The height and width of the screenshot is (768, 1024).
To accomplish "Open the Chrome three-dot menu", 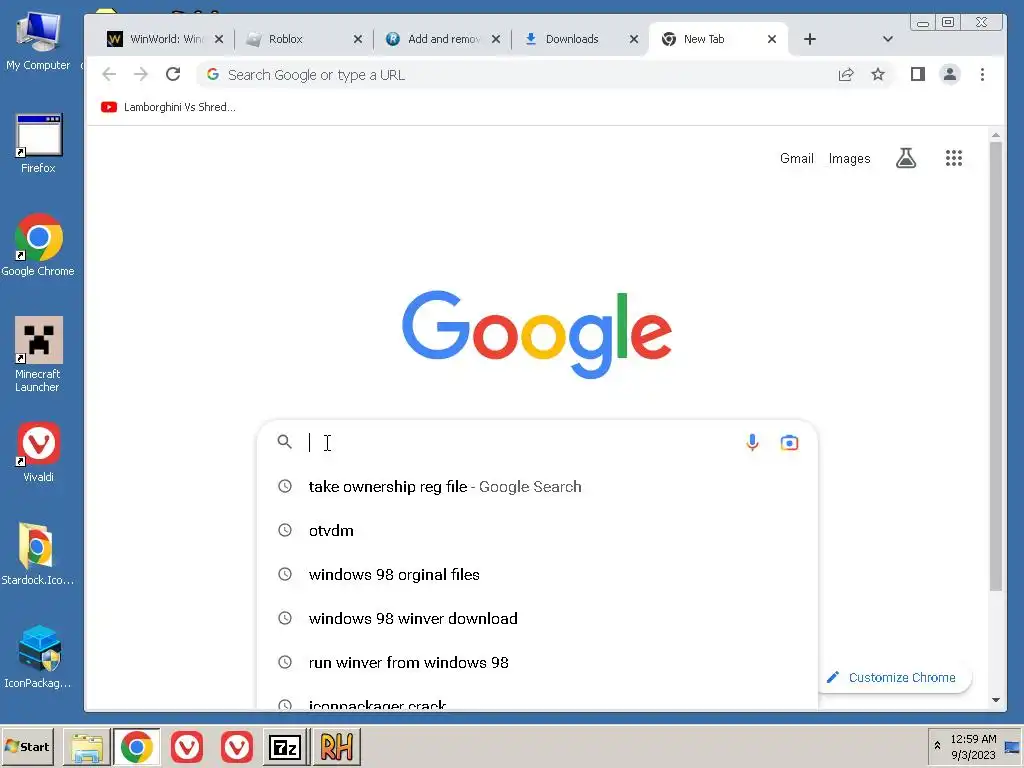I will (x=982, y=74).
